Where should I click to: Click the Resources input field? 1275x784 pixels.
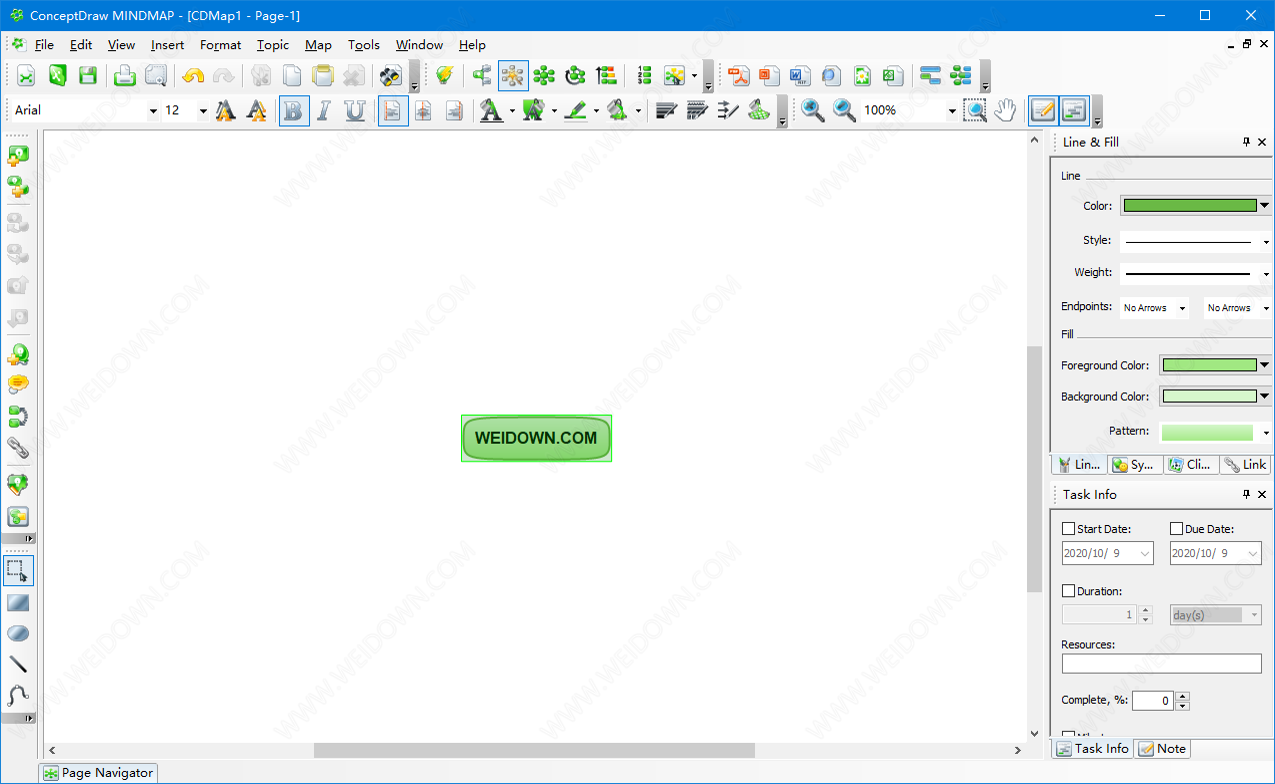click(x=1162, y=663)
